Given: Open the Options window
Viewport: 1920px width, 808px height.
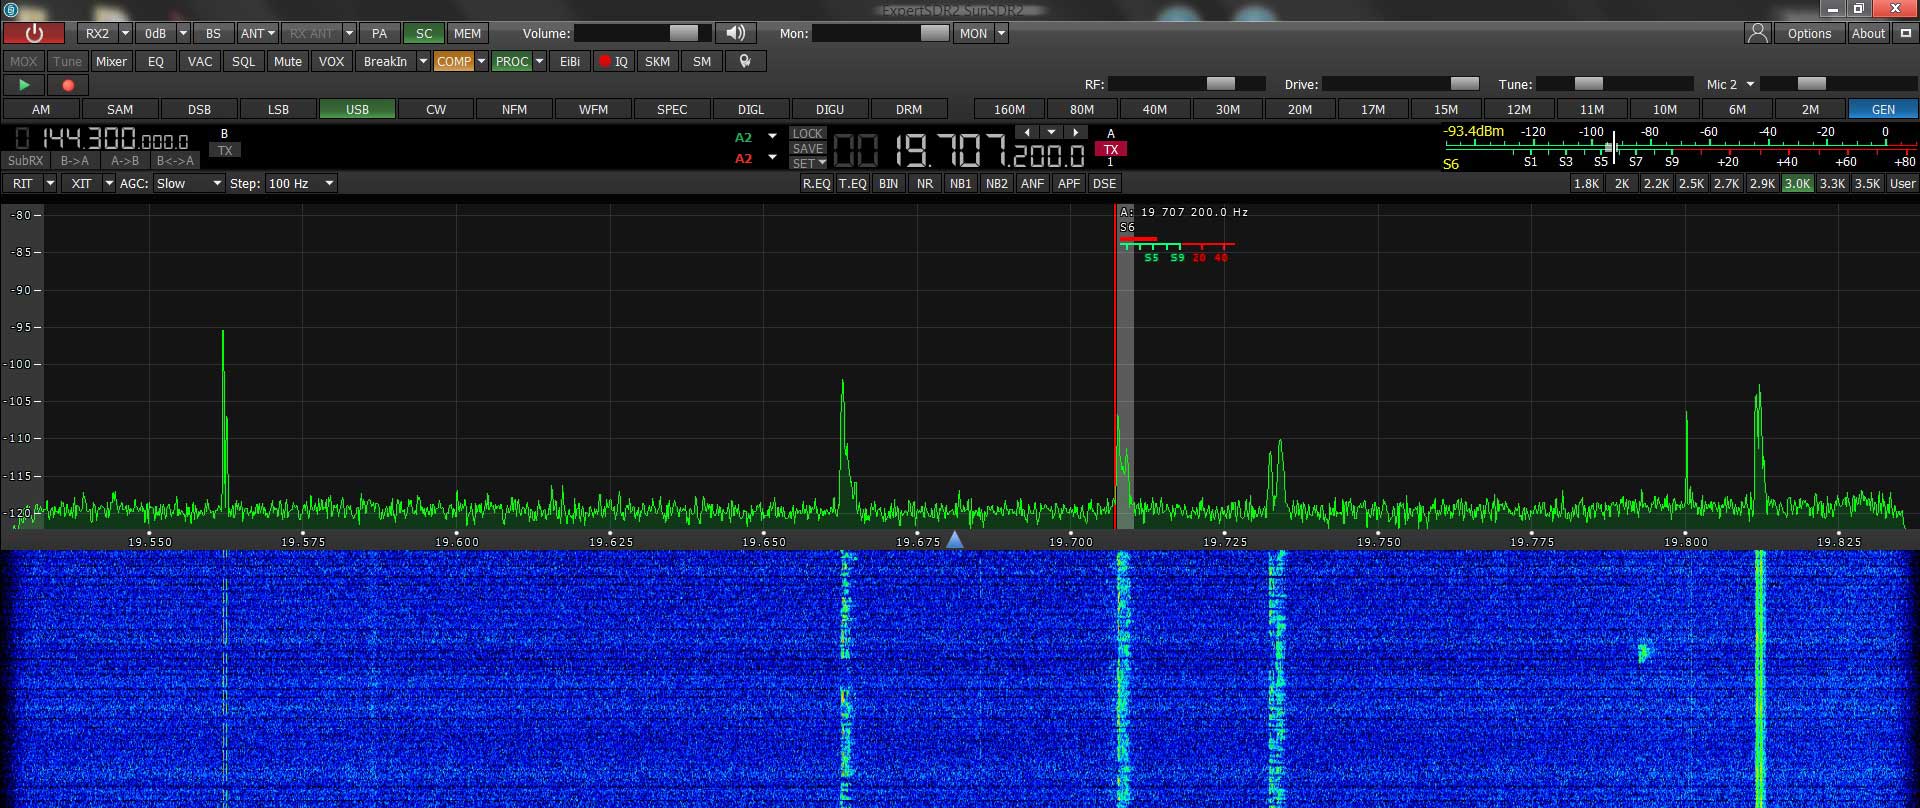Looking at the screenshot, I should click(x=1809, y=33).
